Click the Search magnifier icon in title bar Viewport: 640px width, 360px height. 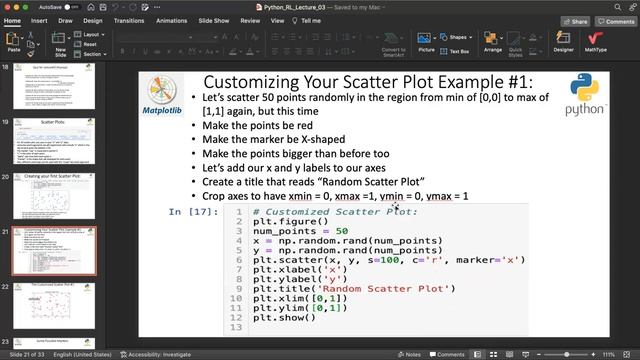pos(618,7)
